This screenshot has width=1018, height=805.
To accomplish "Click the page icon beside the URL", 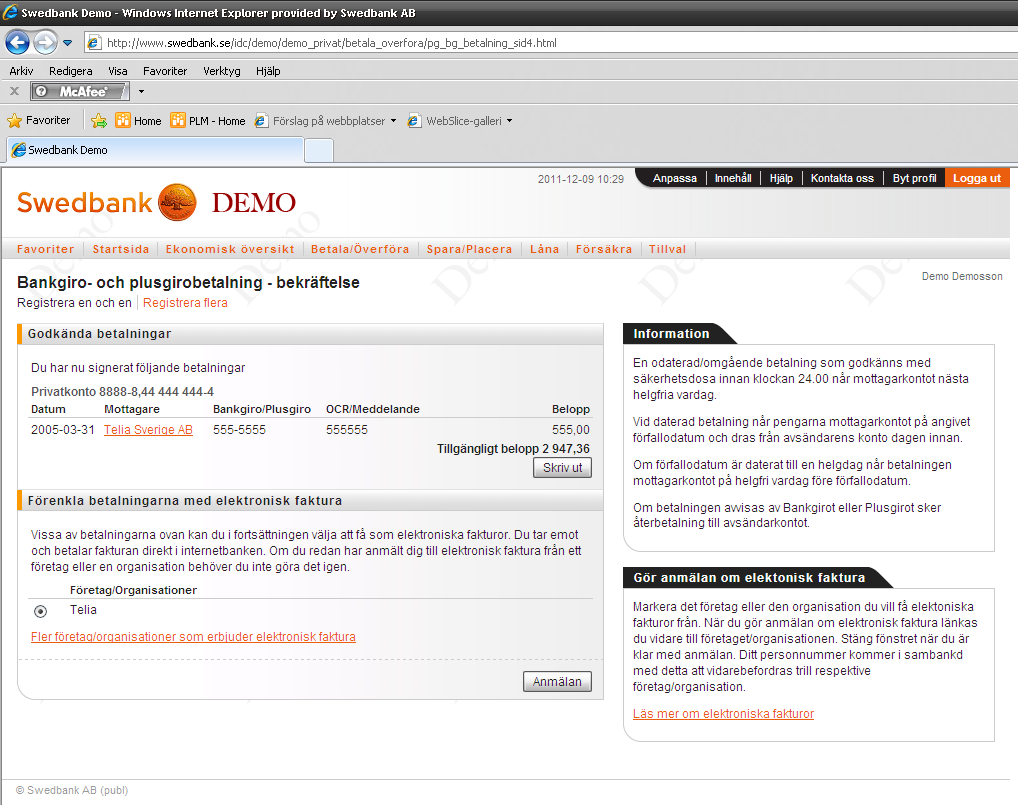I will pyautogui.click(x=94, y=43).
